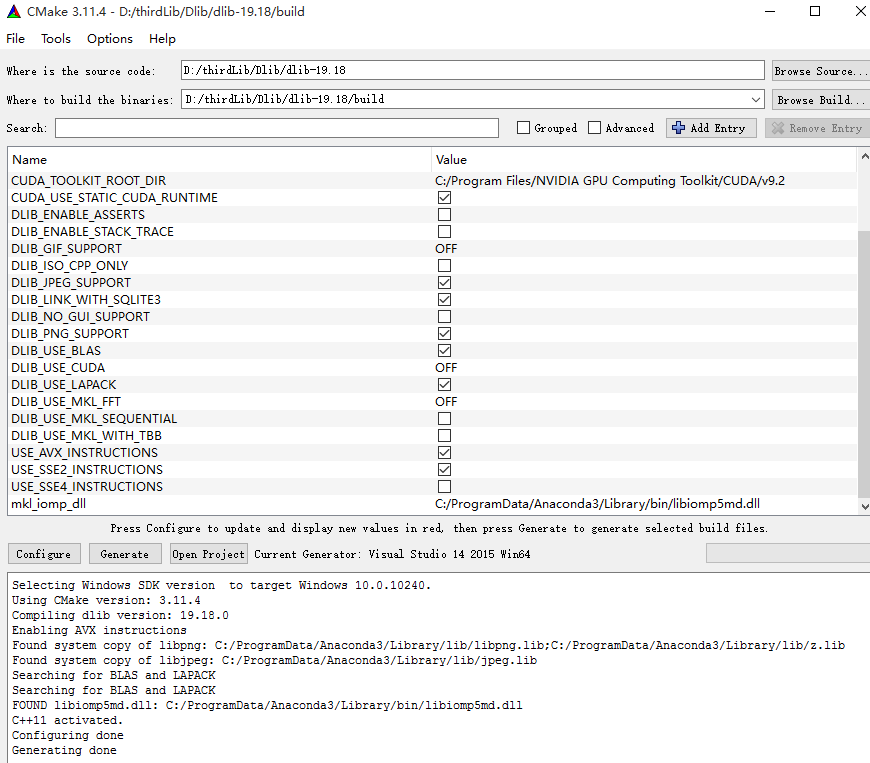The height and width of the screenshot is (763, 870).
Task: Expand the build binaries path dropdown
Action: pos(755,100)
